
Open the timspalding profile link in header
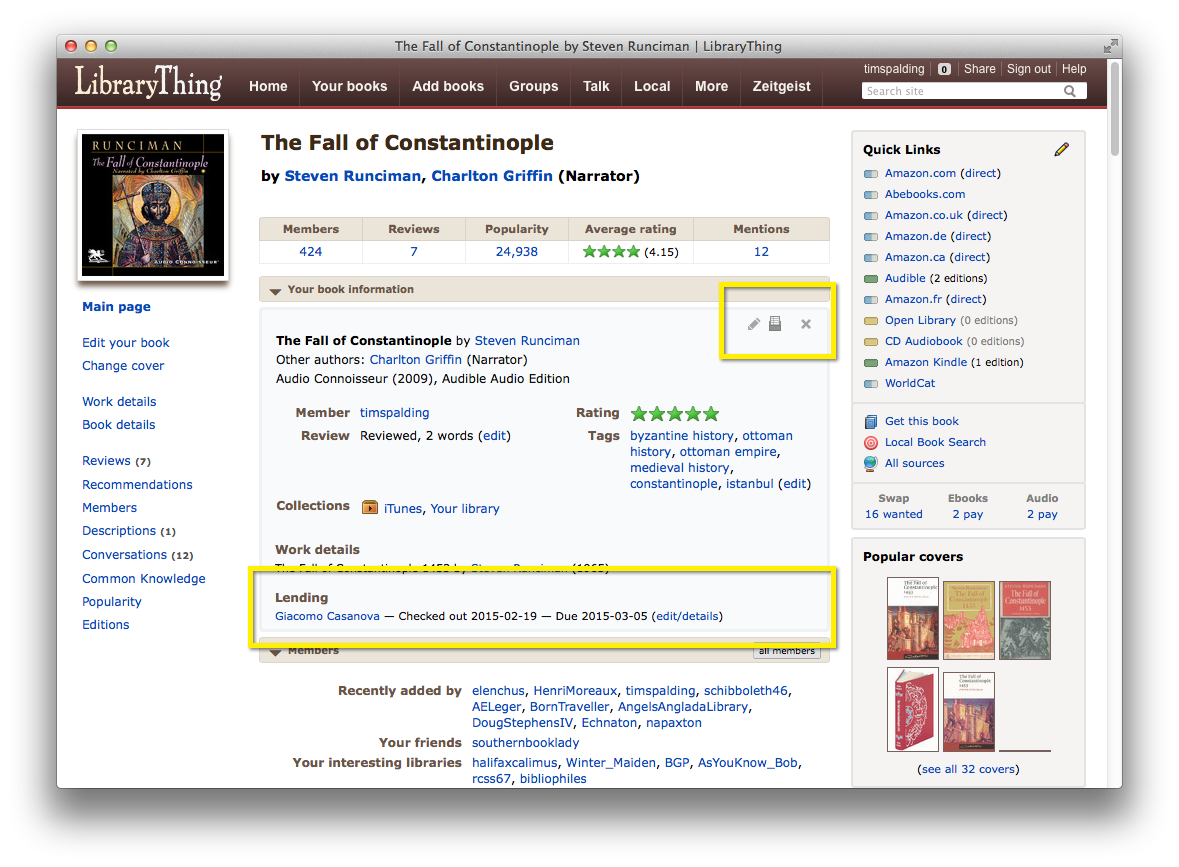(894, 69)
